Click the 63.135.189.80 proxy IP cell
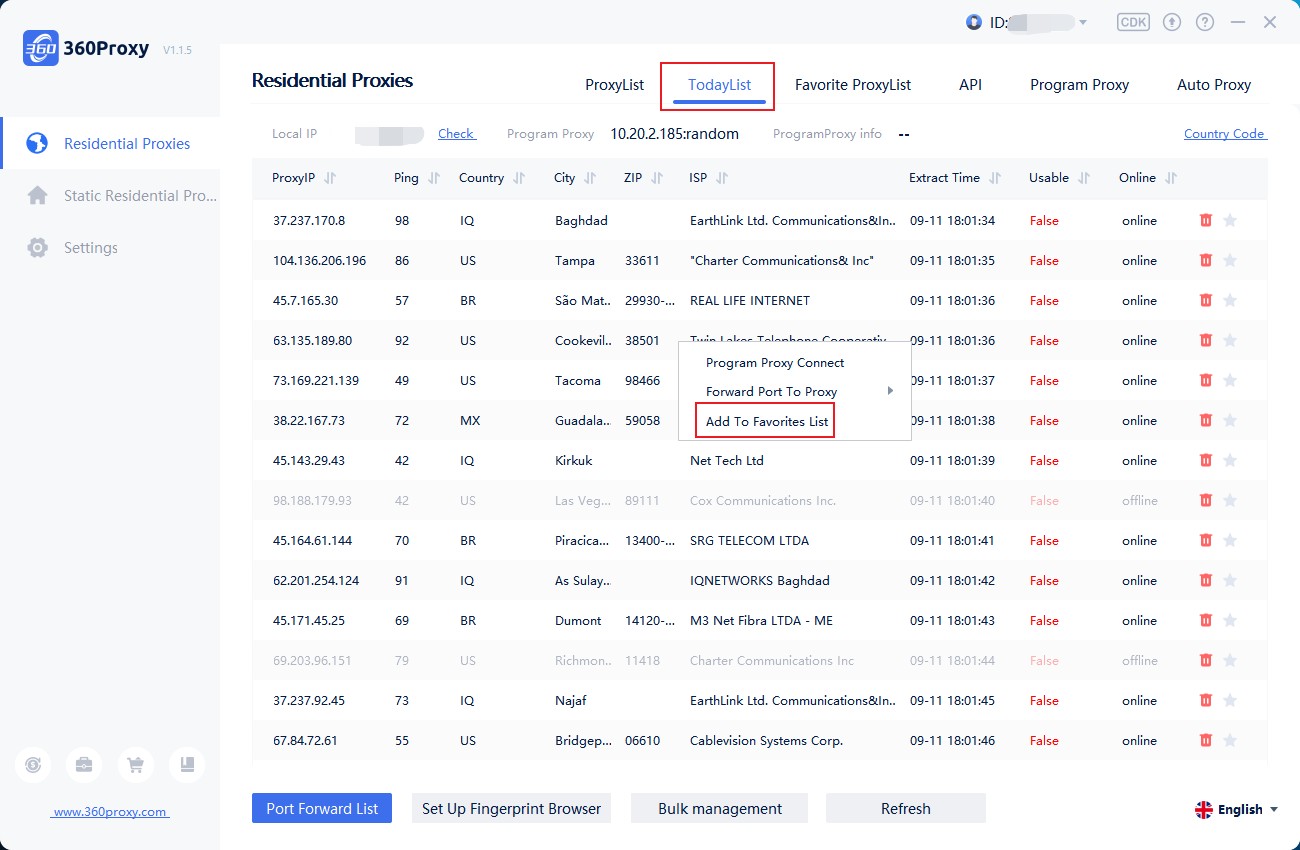This screenshot has height=850, width=1300. tap(313, 341)
